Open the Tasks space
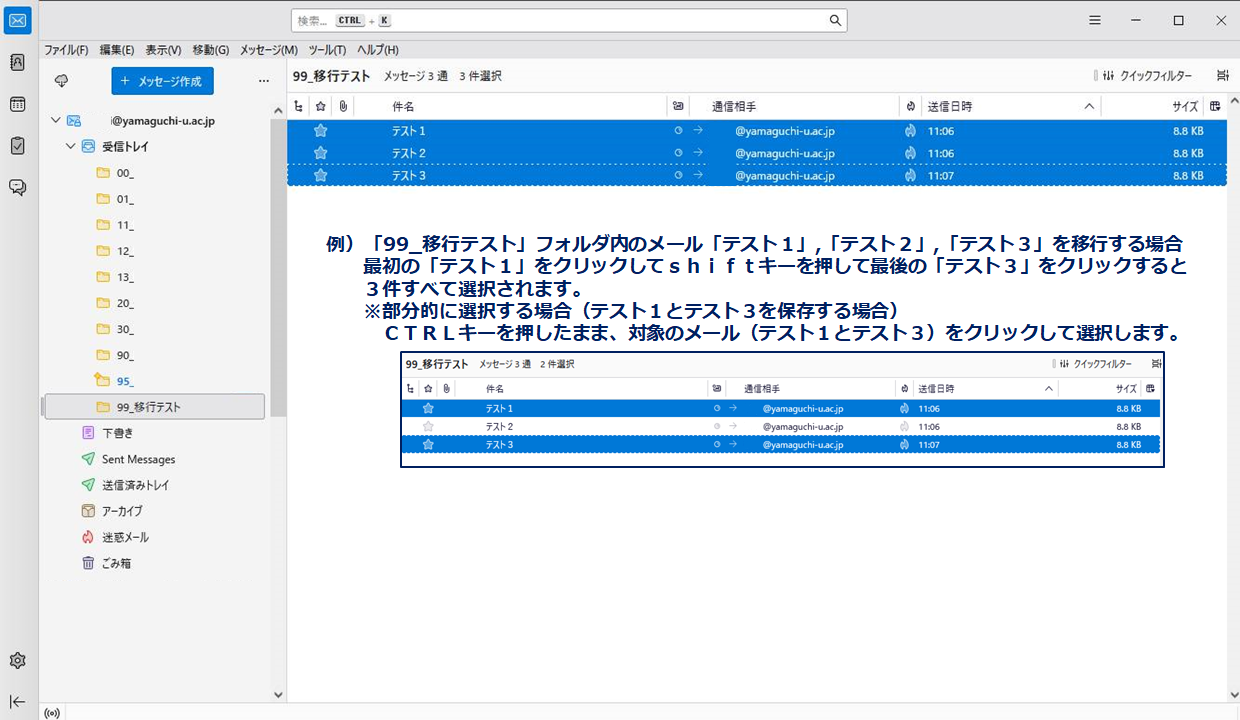1240x720 pixels. pos(17,146)
